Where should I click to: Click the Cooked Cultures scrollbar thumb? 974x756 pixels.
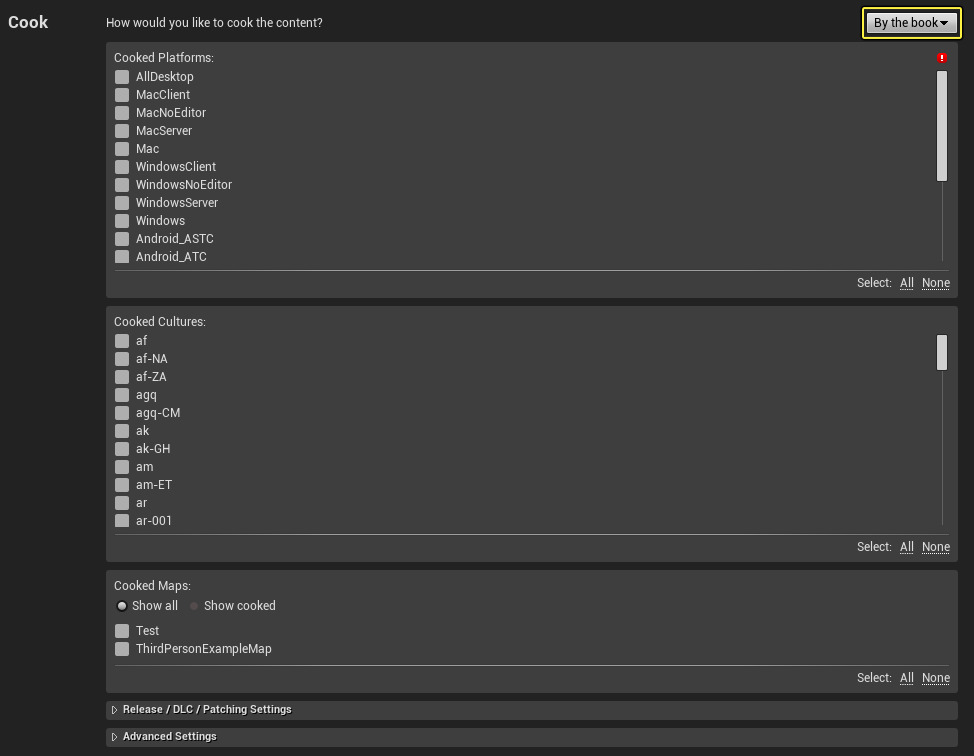(x=942, y=352)
